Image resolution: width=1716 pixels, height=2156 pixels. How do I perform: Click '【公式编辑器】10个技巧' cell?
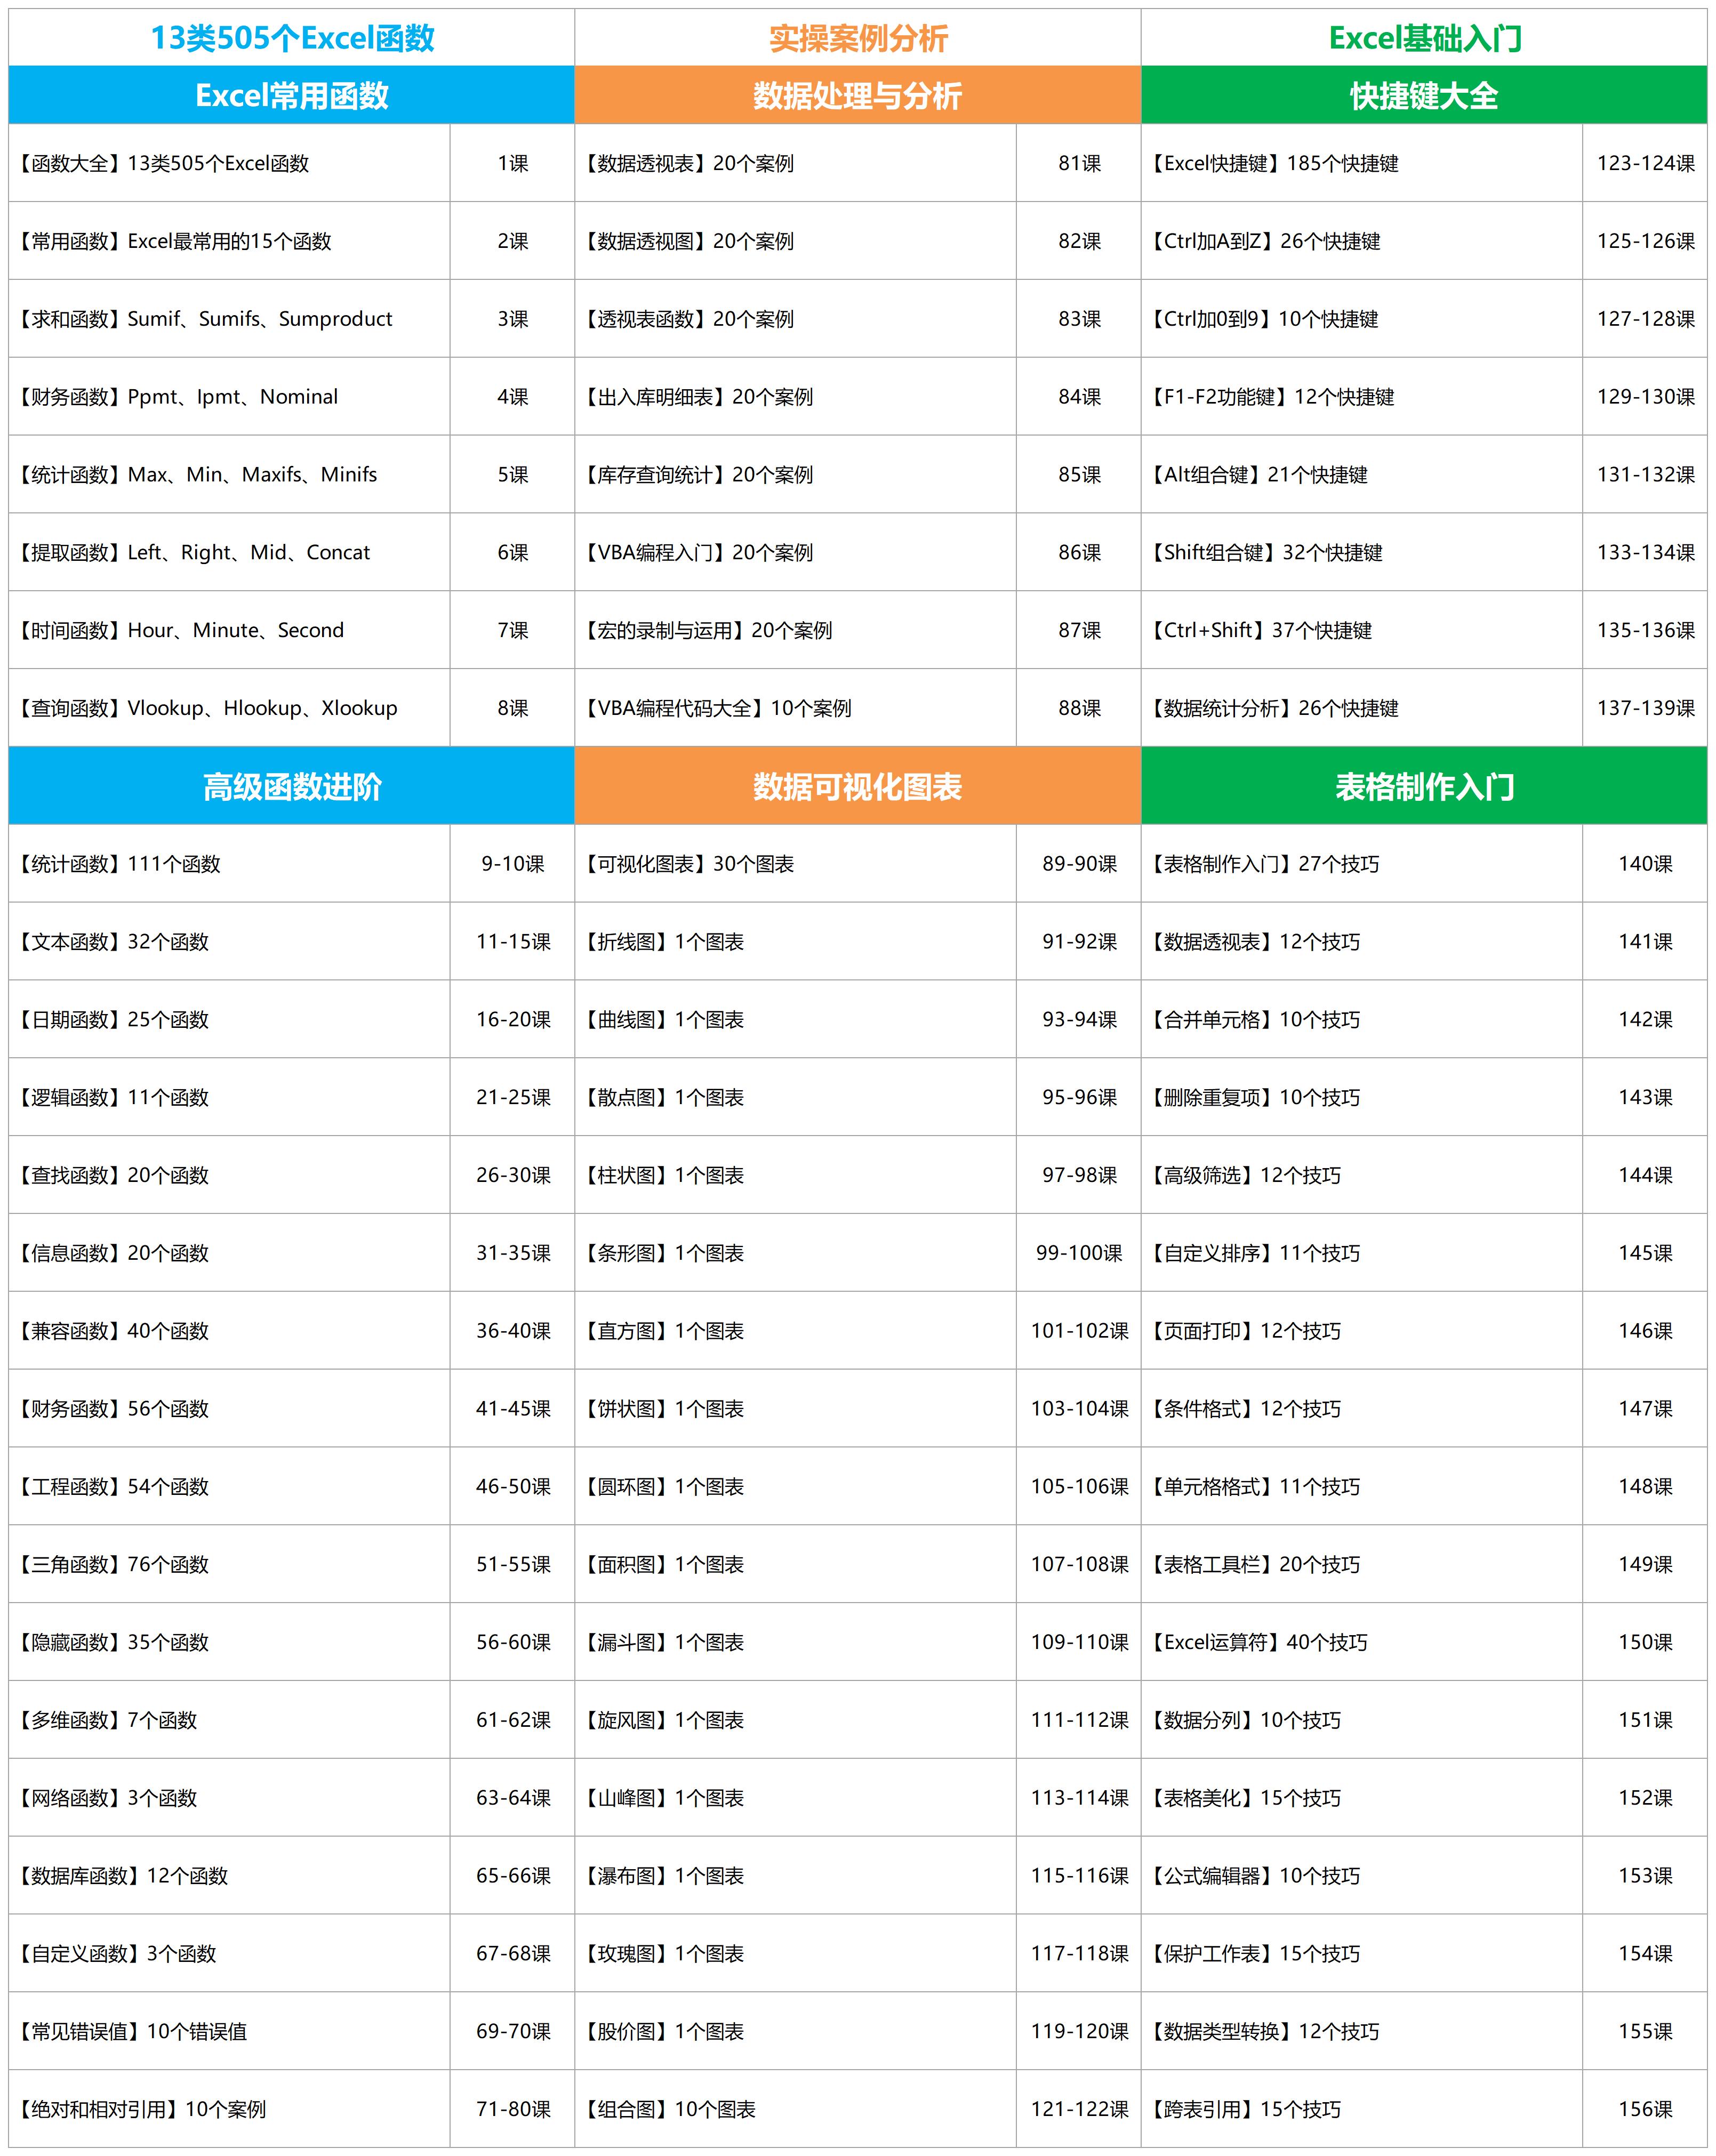click(x=1362, y=1876)
